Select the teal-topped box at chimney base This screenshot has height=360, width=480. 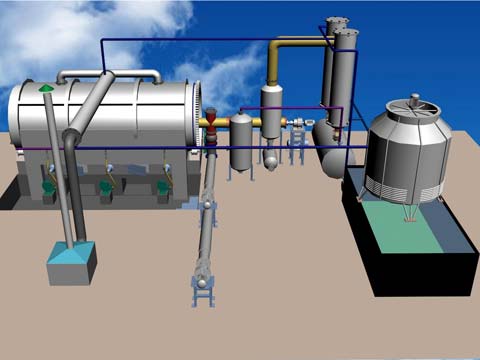71,263
